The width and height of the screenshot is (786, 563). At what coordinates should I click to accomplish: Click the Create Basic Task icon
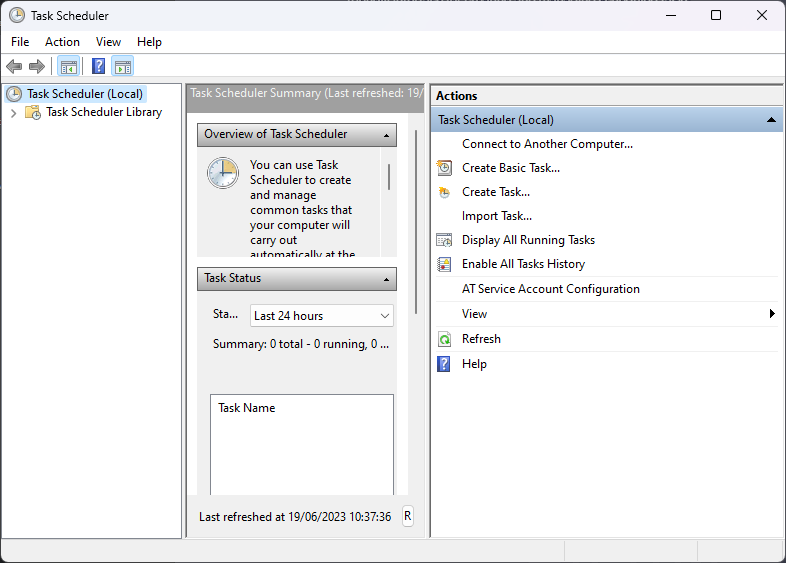tap(445, 168)
